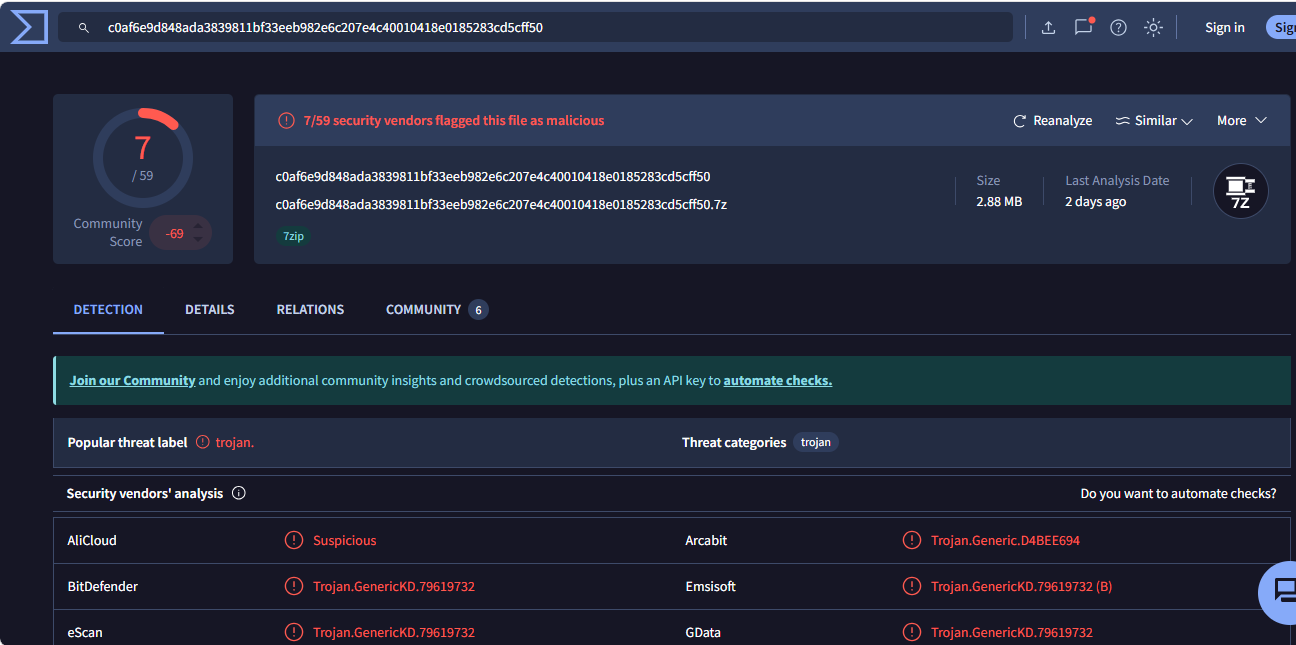Click the detection score circle showing 7/59
This screenshot has height=645, width=1296.
point(143,157)
